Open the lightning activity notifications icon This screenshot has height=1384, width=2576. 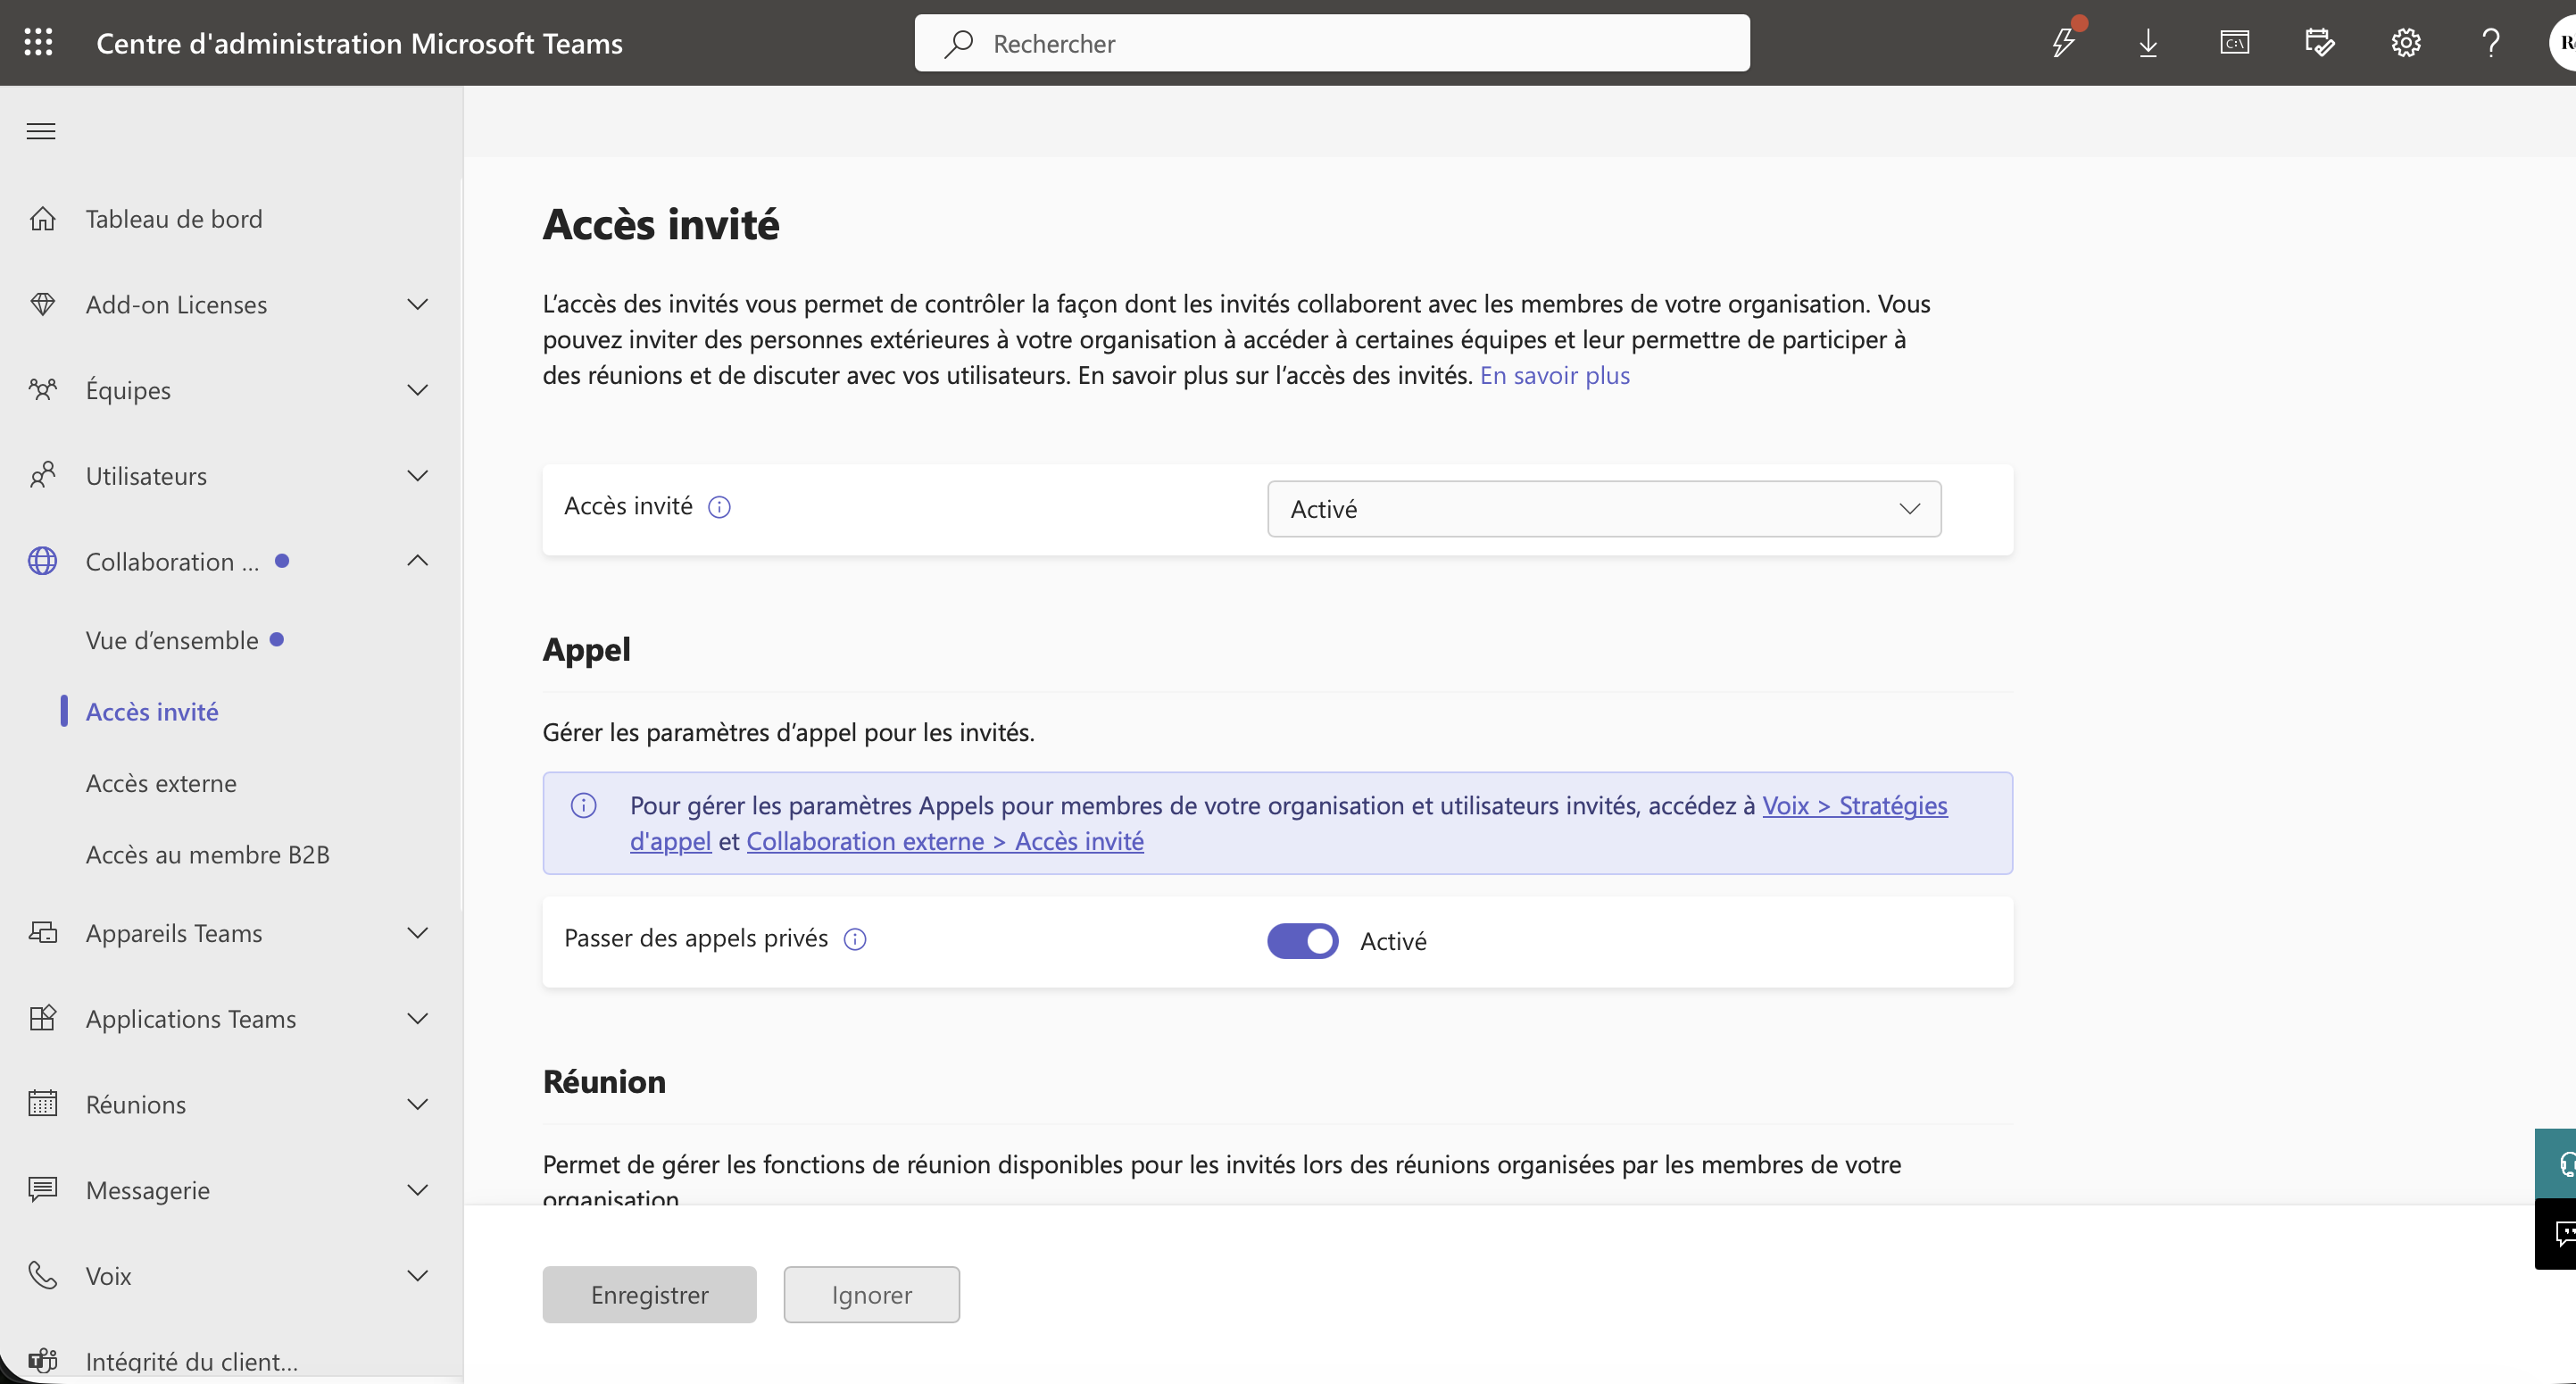[x=2064, y=42]
